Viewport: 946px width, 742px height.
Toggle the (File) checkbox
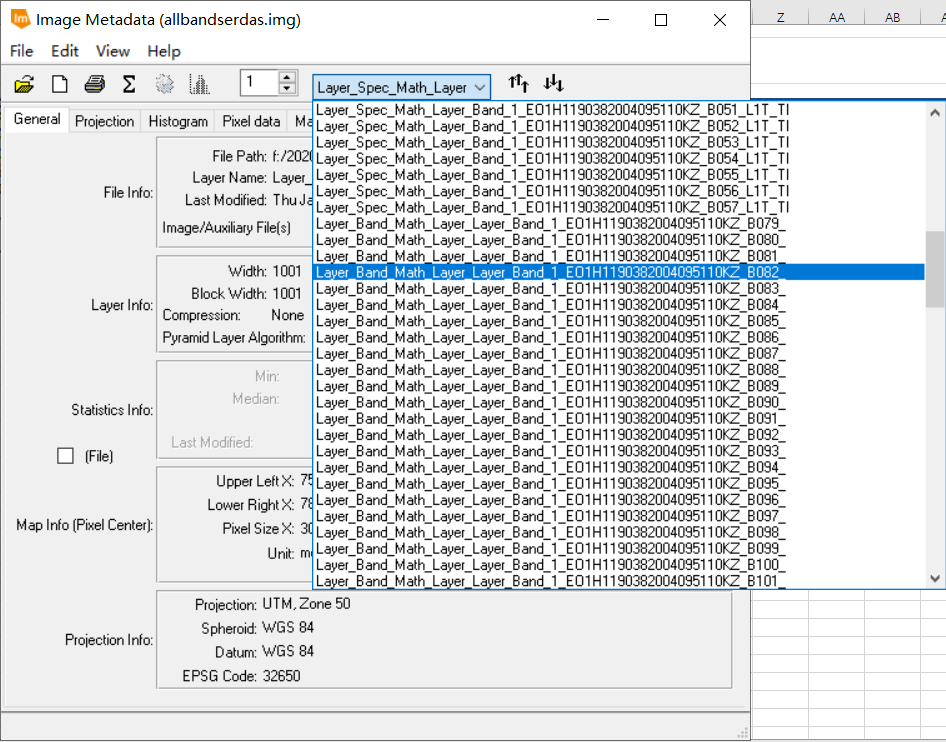(65, 456)
